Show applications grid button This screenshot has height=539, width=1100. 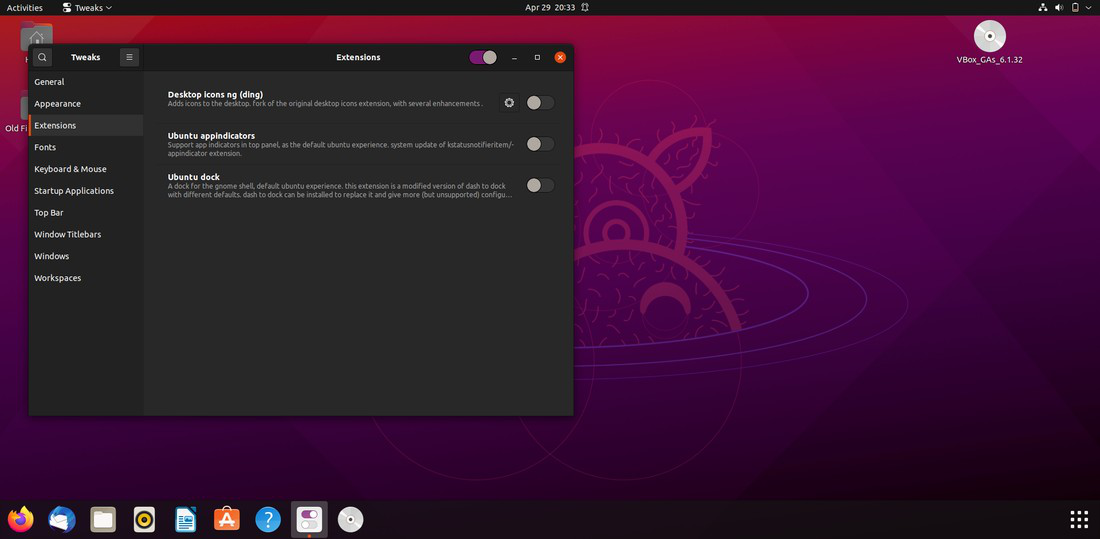(1079, 519)
